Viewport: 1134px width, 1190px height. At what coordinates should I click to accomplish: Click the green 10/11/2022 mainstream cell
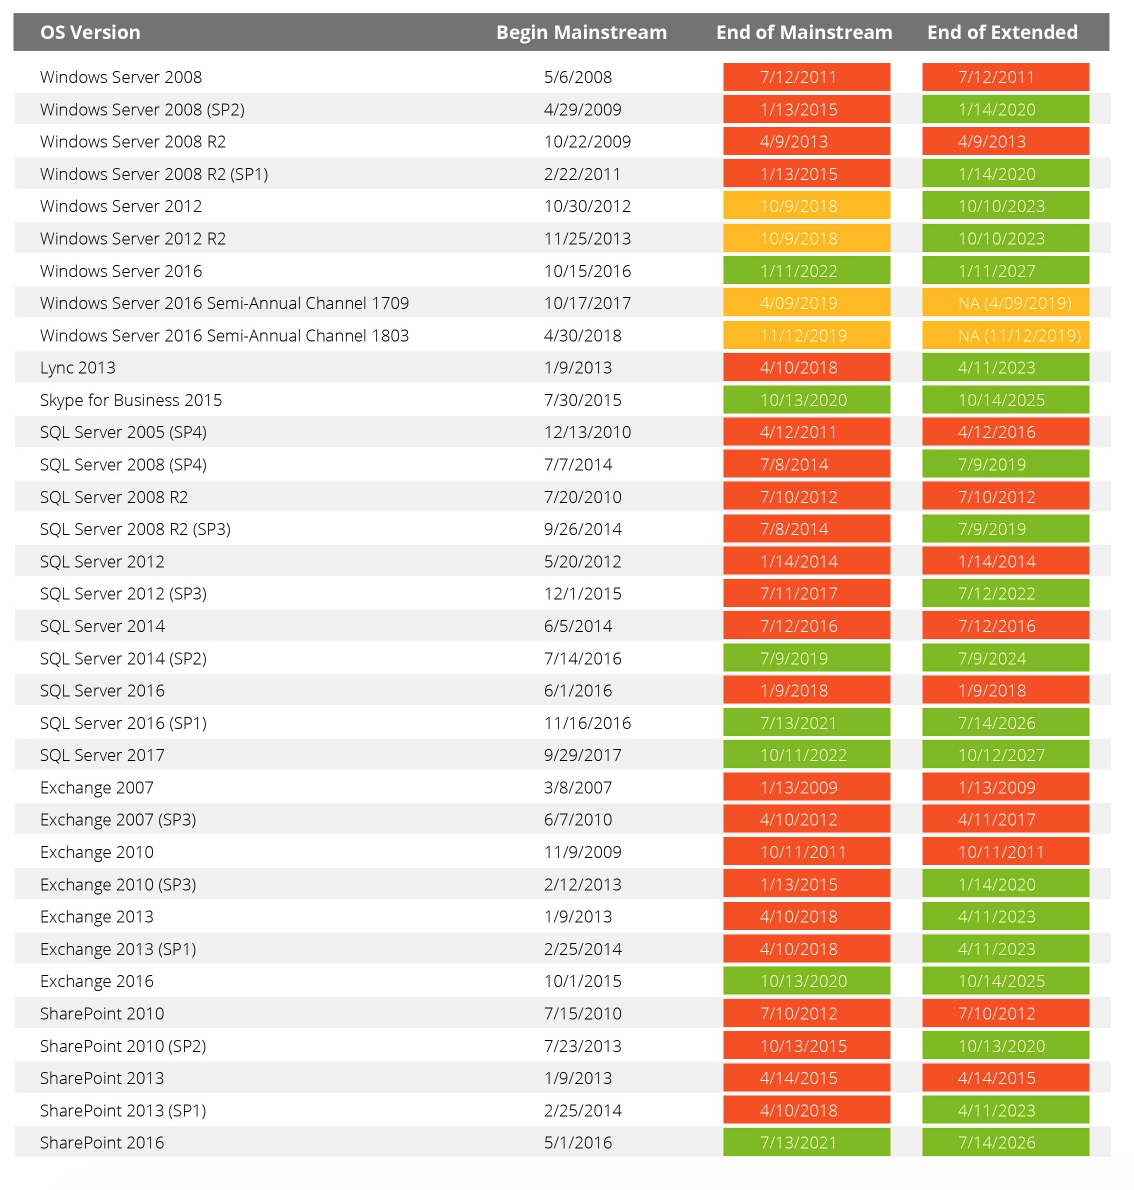pyautogui.click(x=806, y=755)
